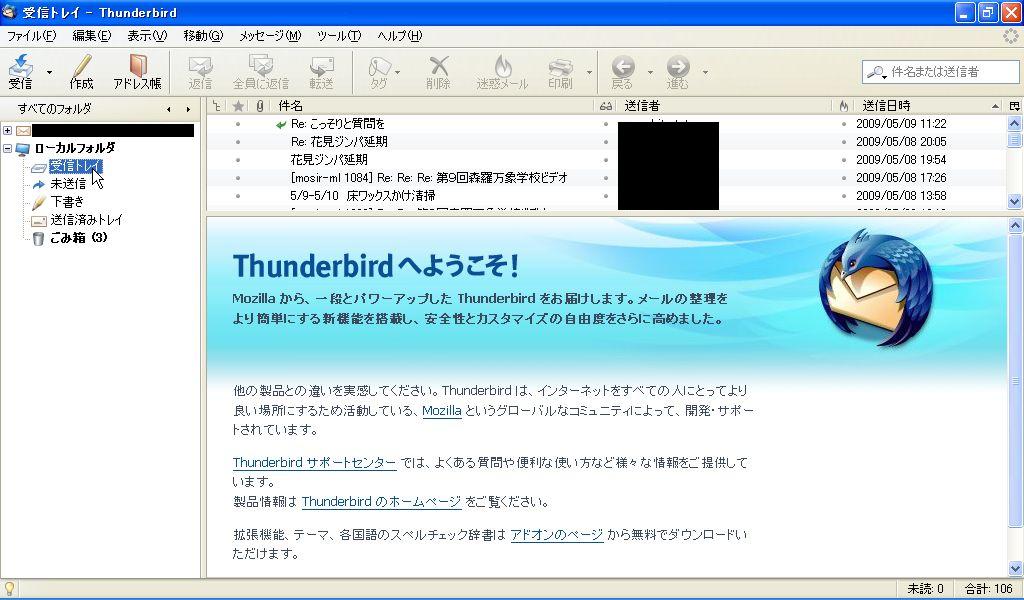Screen dimensions: 1024x600
Task: Open the アドレス帳 address book
Action: [x=137, y=71]
